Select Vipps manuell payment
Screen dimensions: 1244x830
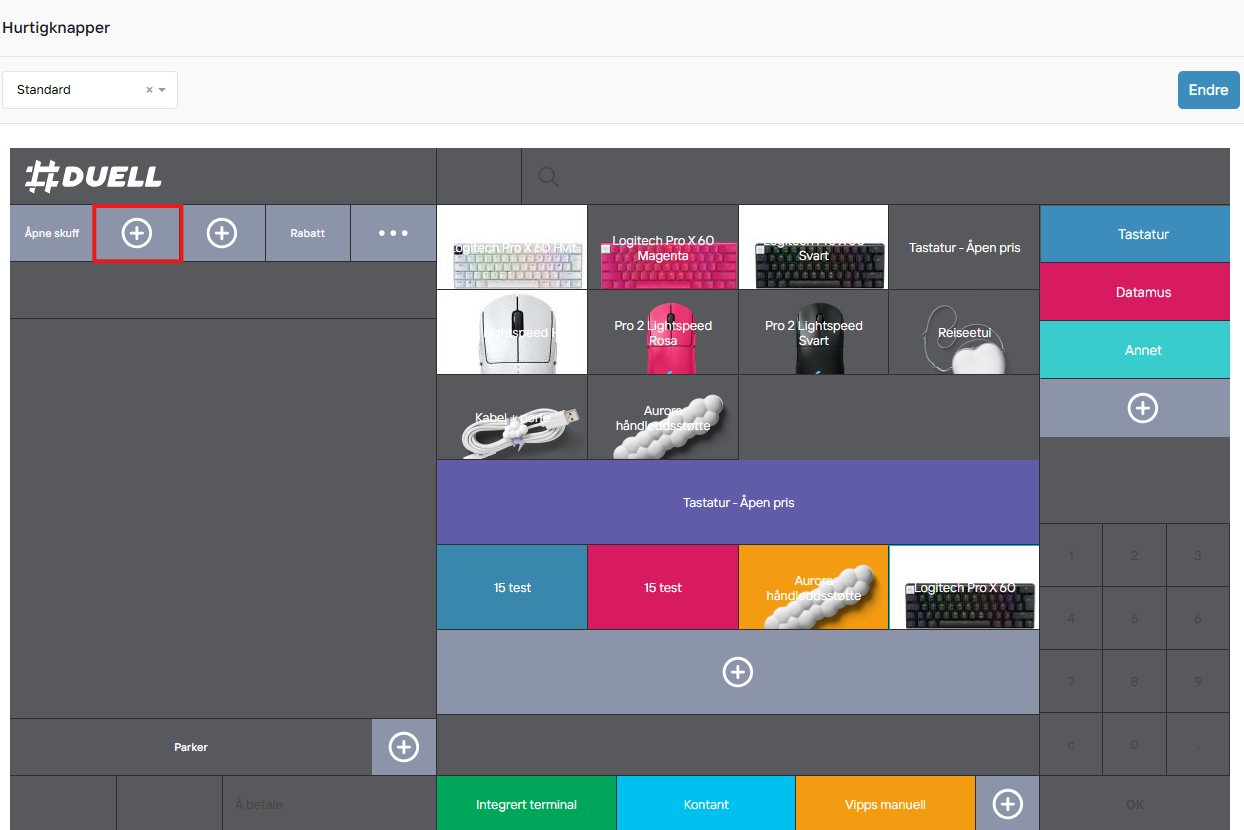(885, 804)
